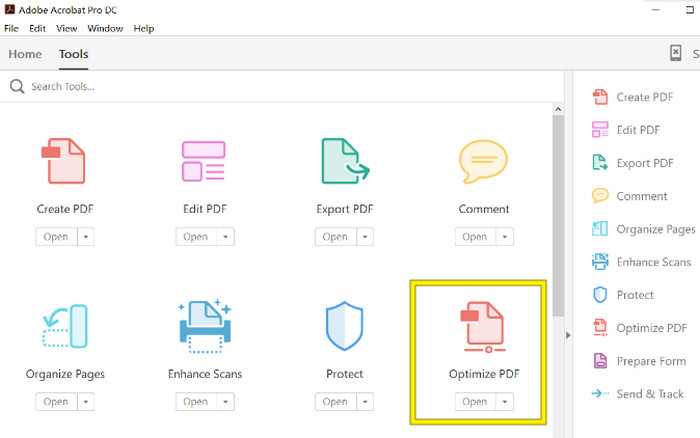Select Optimize PDF icon in right sidebar

point(600,328)
